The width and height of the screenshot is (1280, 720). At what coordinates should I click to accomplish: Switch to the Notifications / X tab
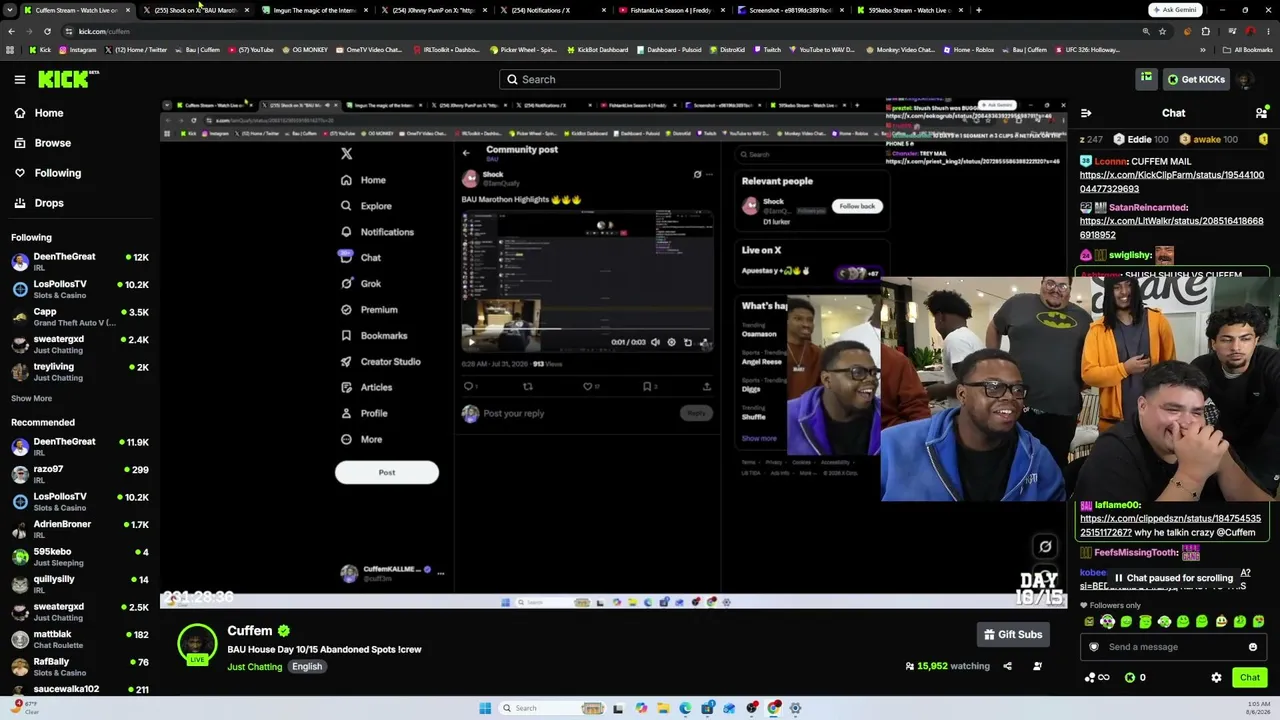click(553, 10)
